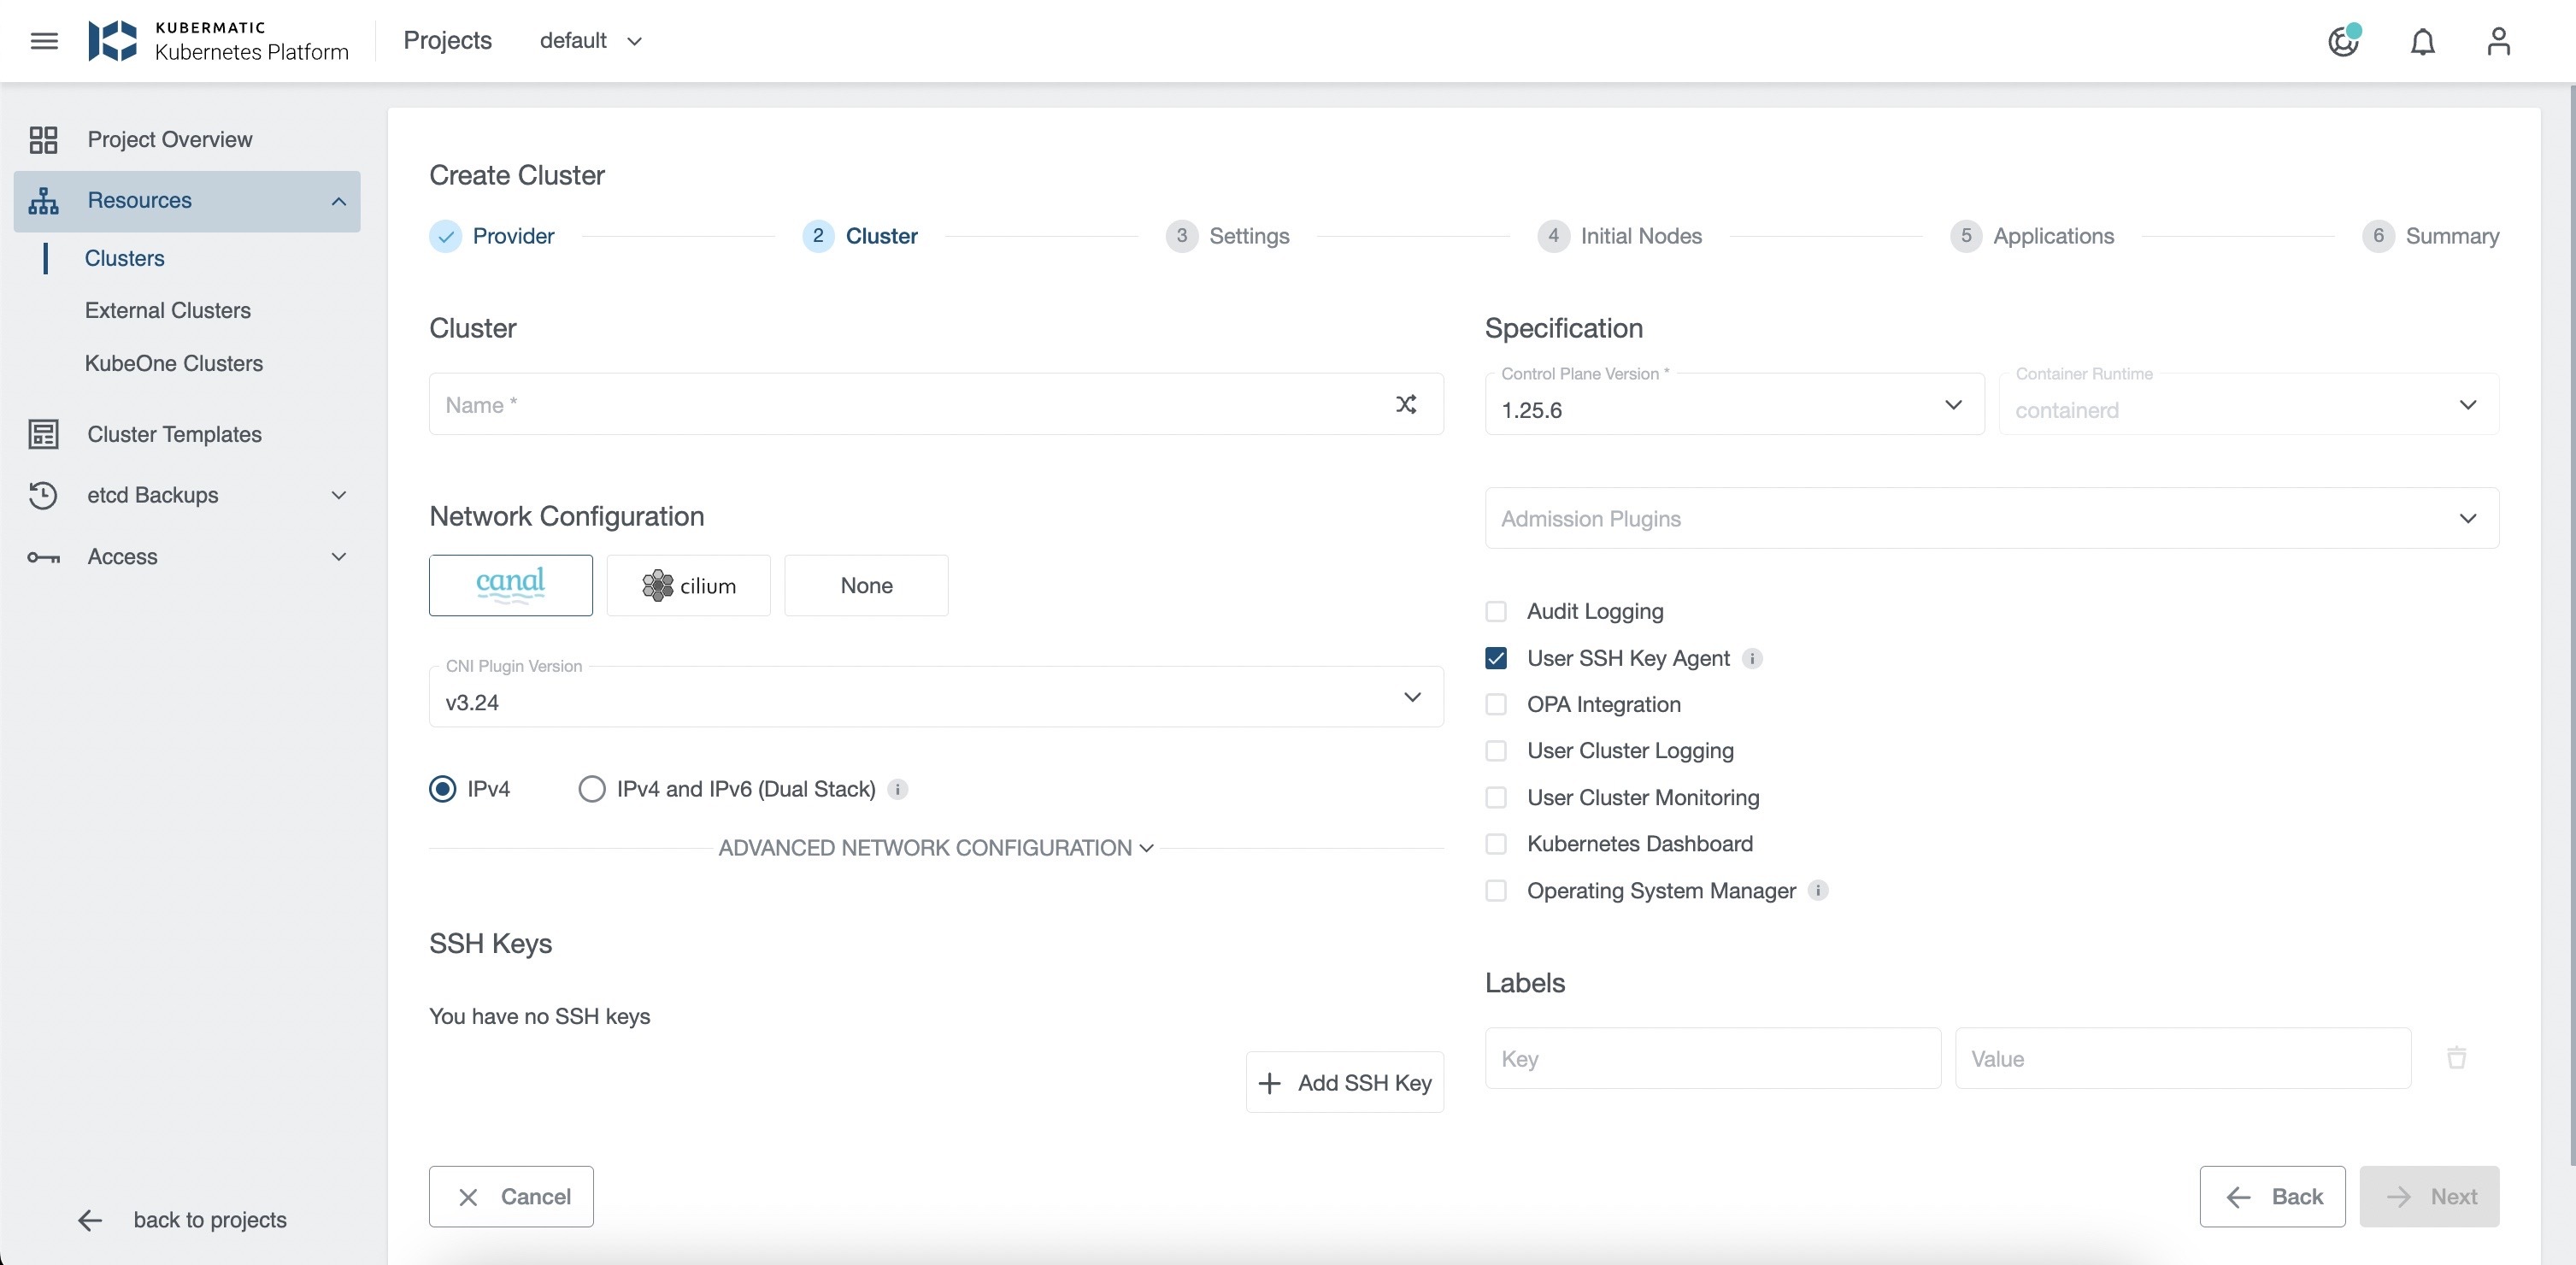Click the Add SSH Key button
Screen dimensions: 2576x1265
1344,1082
